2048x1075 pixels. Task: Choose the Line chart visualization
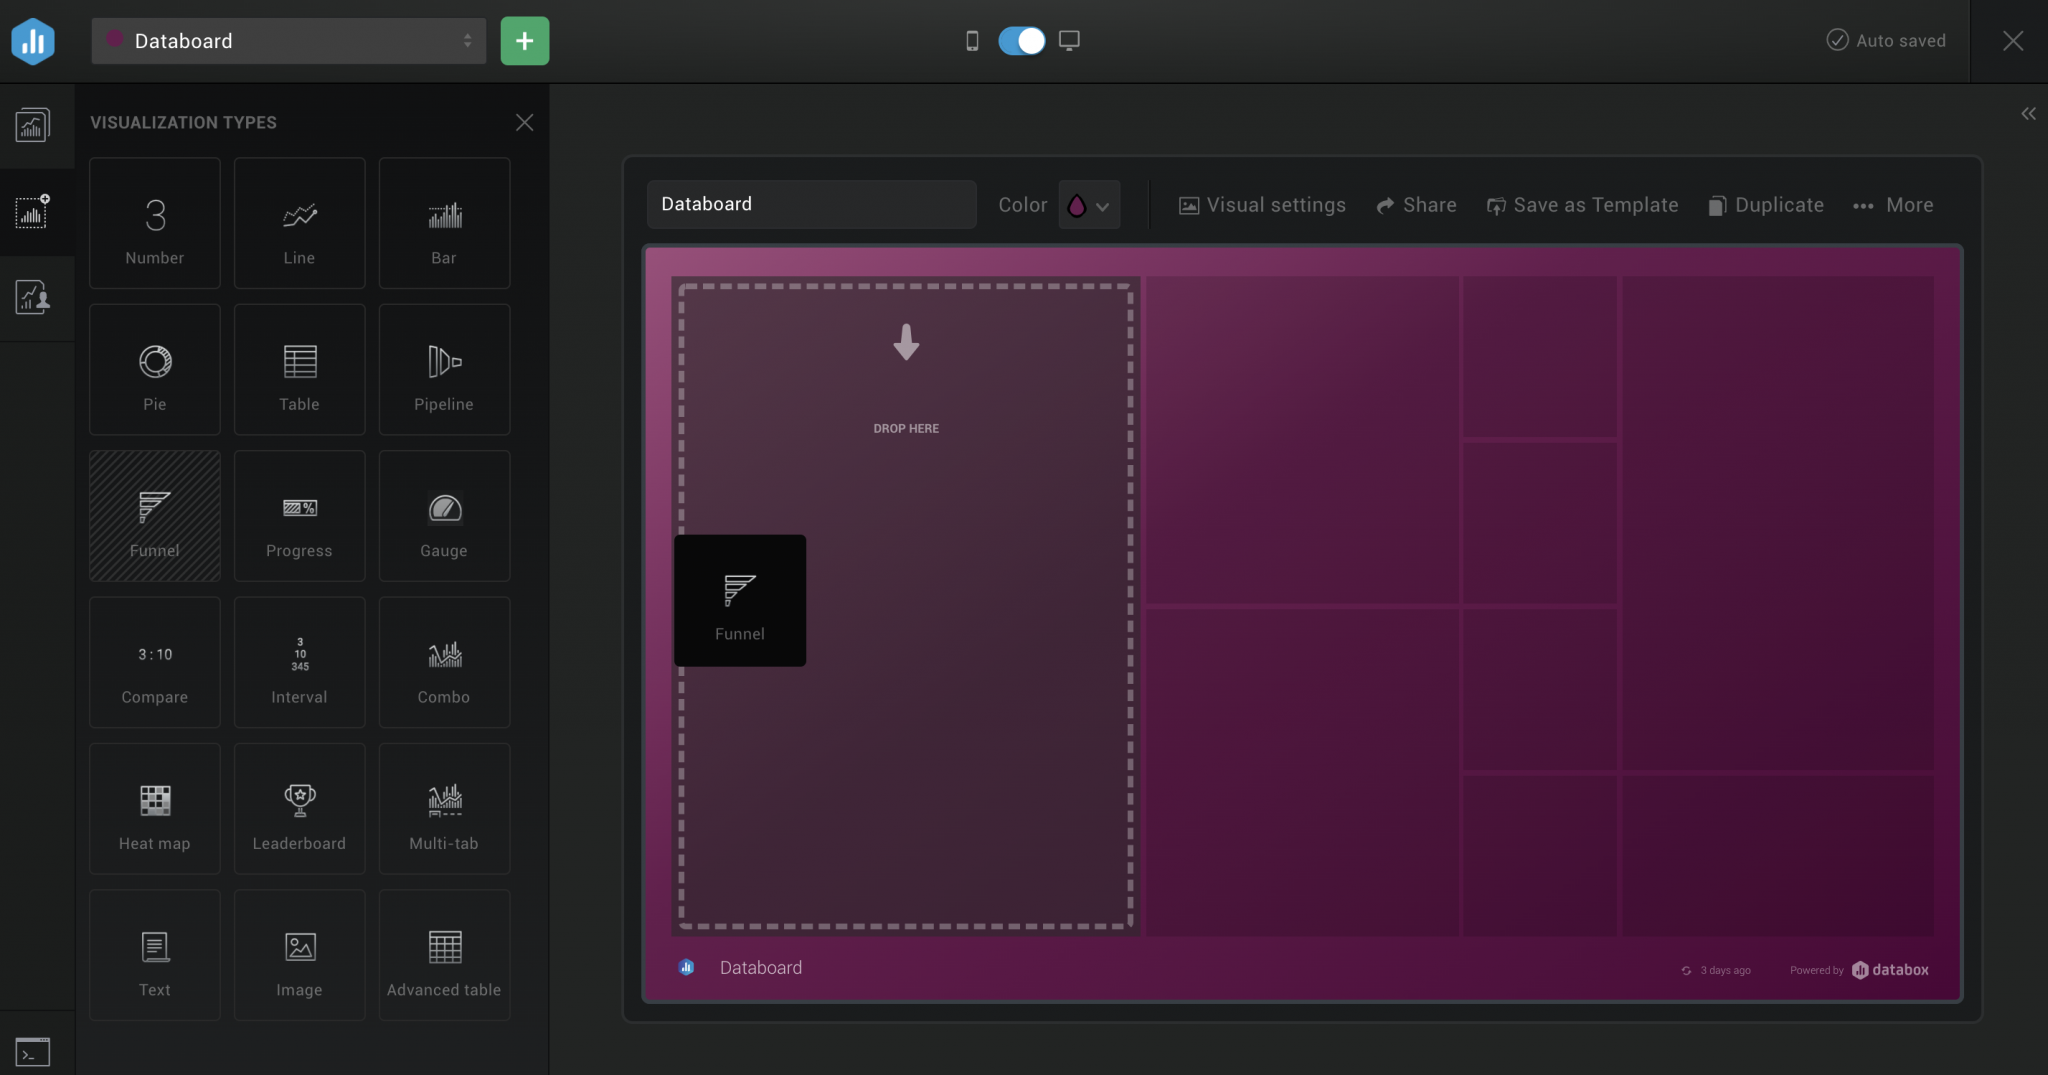(x=299, y=224)
